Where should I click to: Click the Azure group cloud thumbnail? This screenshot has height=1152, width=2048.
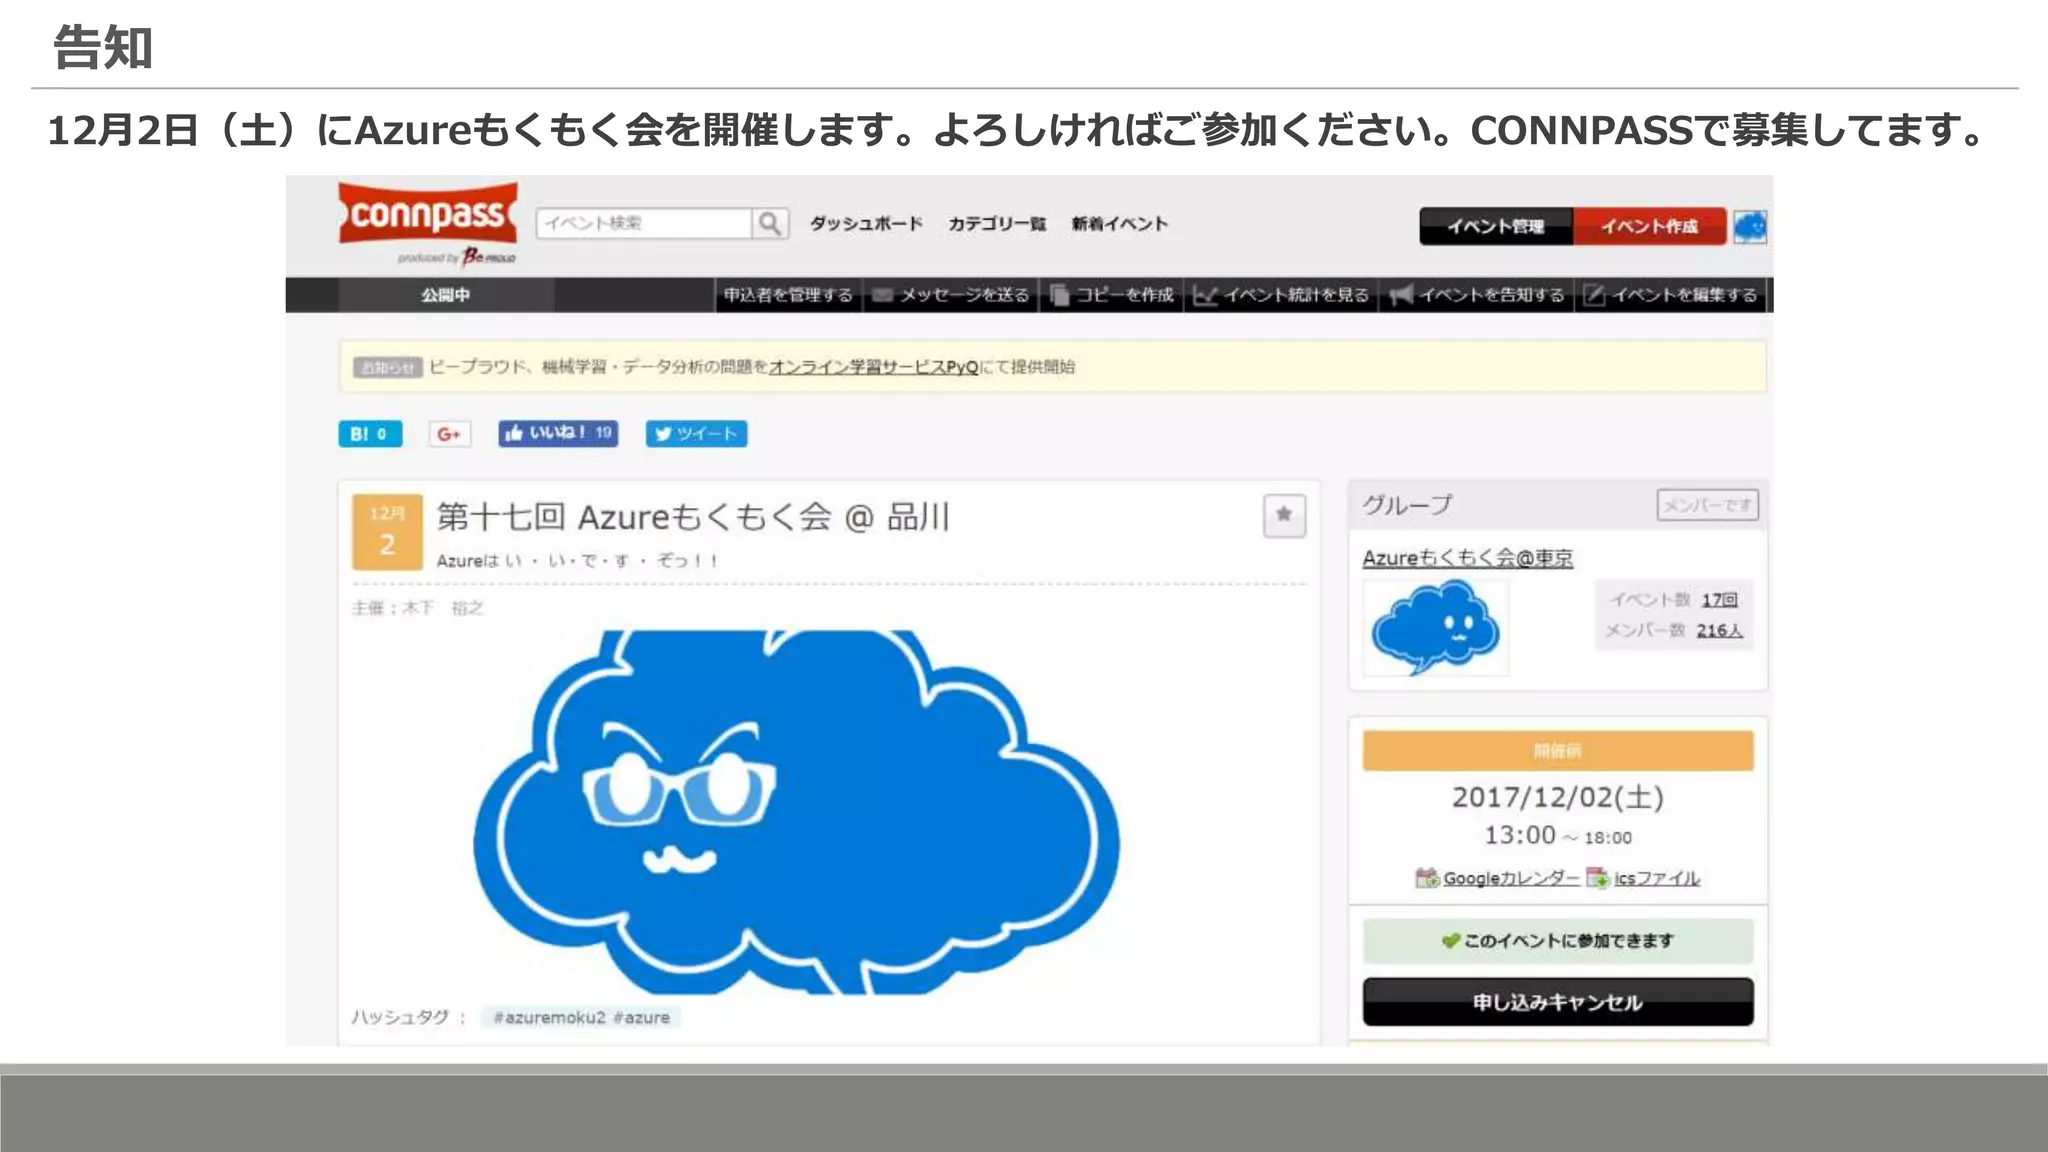tap(1435, 627)
